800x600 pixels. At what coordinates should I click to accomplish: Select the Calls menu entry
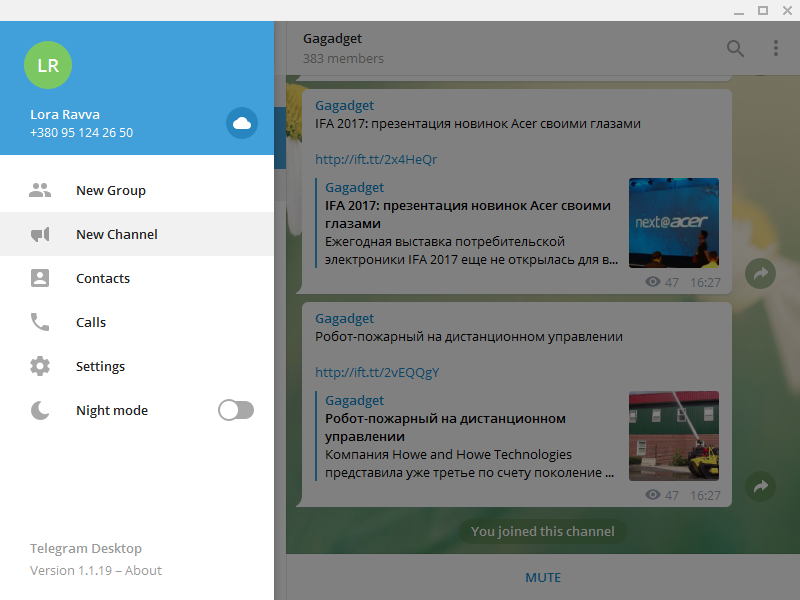coord(91,322)
